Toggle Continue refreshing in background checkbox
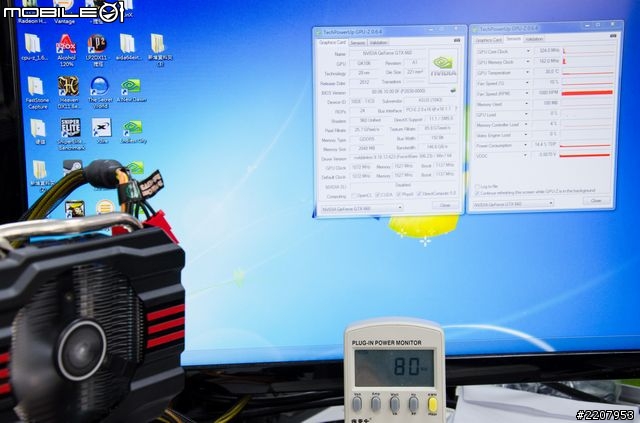The image size is (640, 423). [x=477, y=192]
